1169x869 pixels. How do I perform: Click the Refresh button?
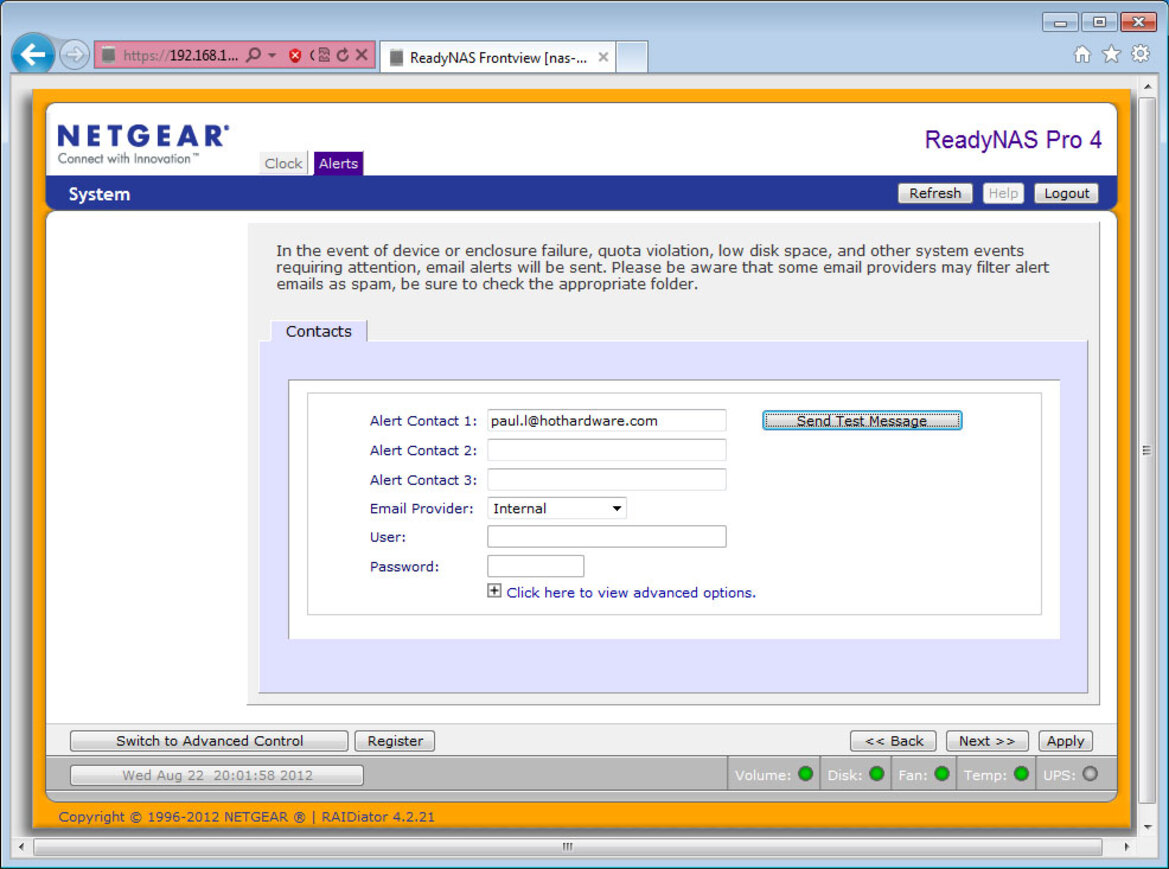935,193
